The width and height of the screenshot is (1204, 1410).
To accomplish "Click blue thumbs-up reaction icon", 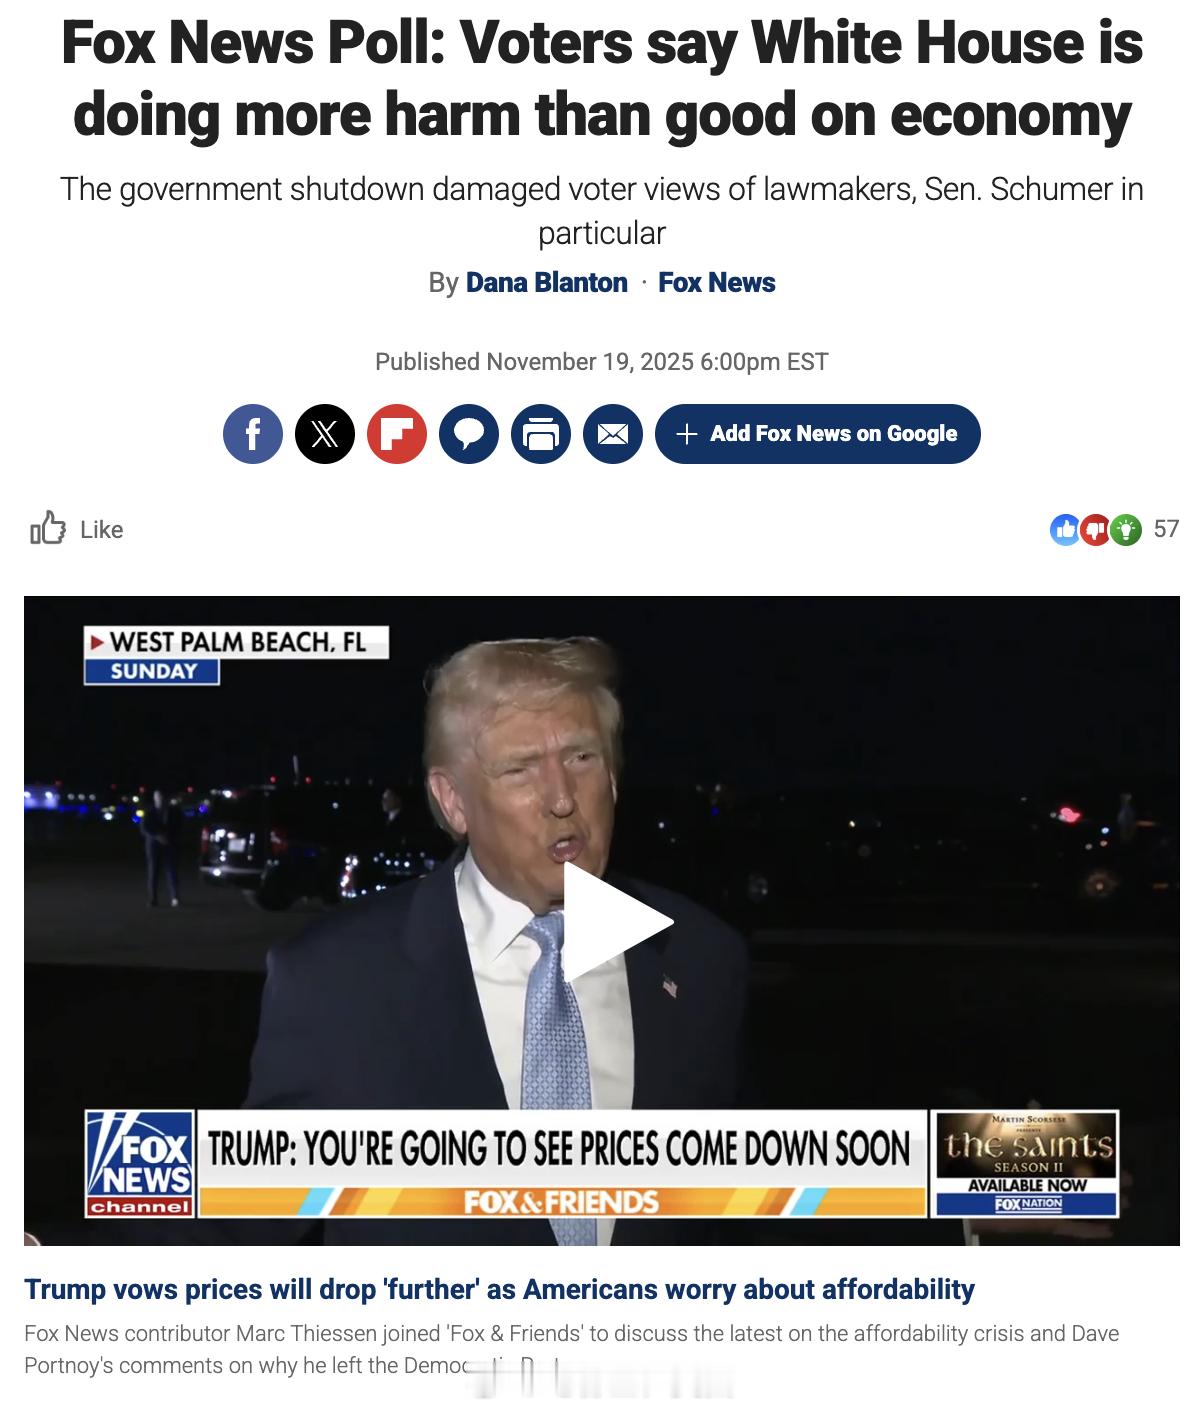I will click(1065, 529).
